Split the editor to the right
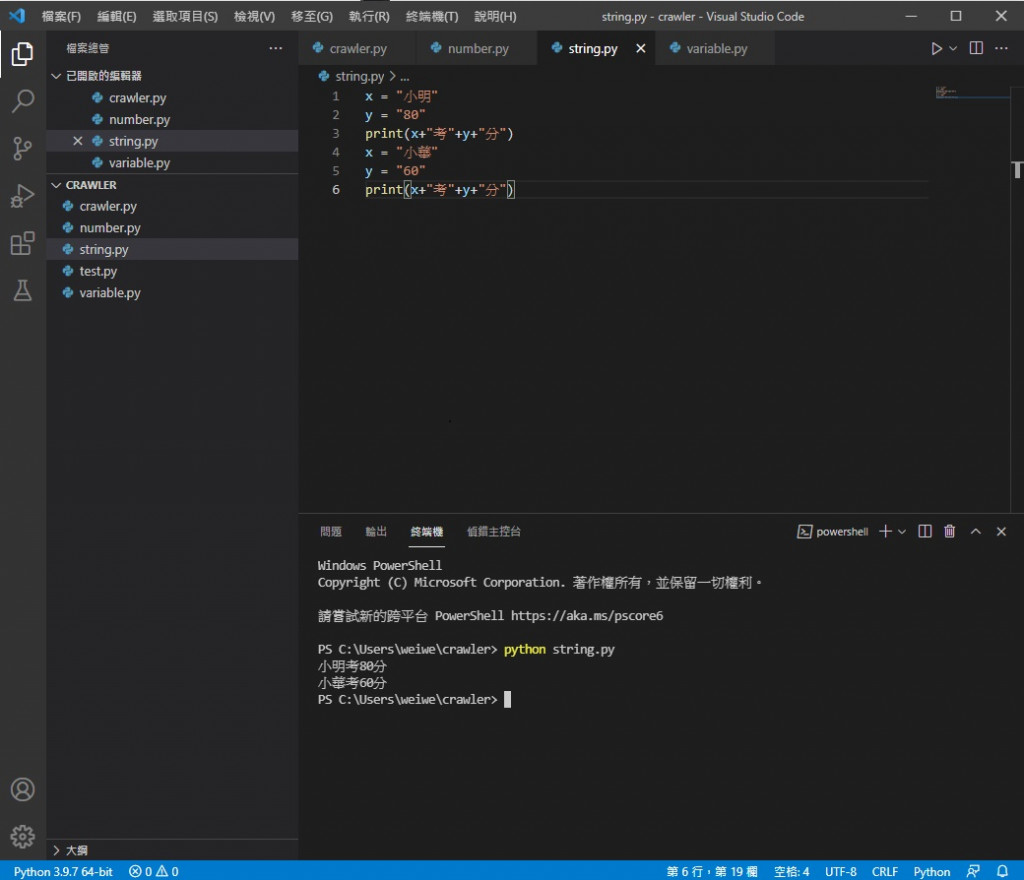The image size is (1024, 880). (976, 48)
